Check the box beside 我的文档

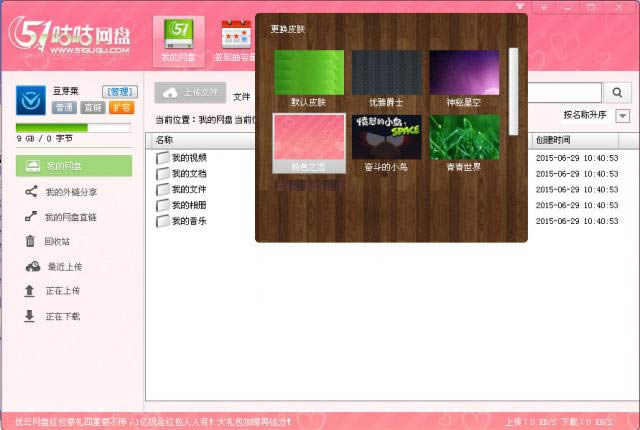tap(162, 174)
